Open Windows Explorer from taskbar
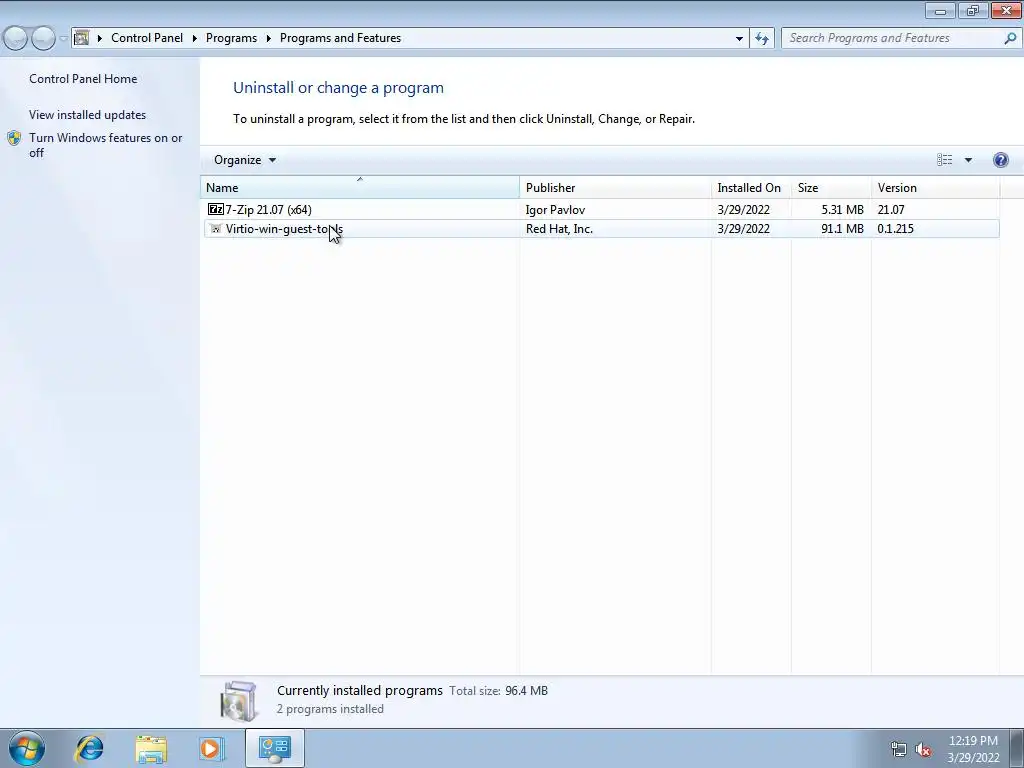 (x=151, y=749)
